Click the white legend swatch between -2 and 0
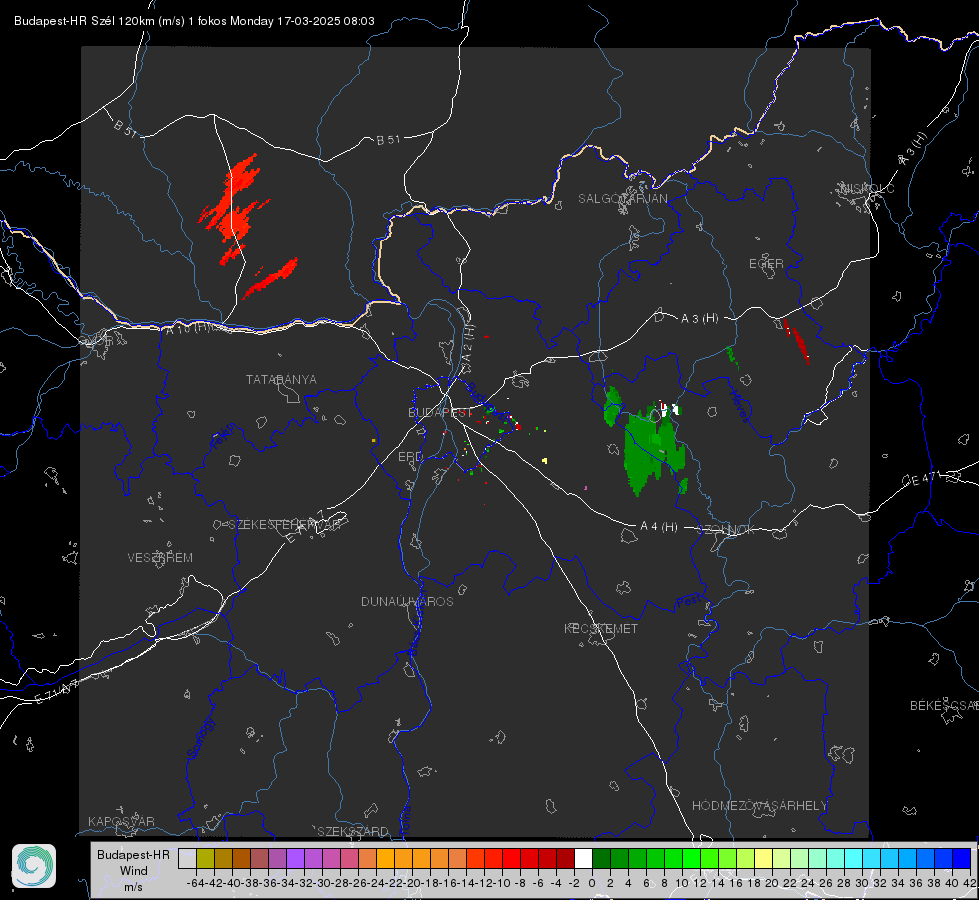979x900 pixels. pos(583,858)
